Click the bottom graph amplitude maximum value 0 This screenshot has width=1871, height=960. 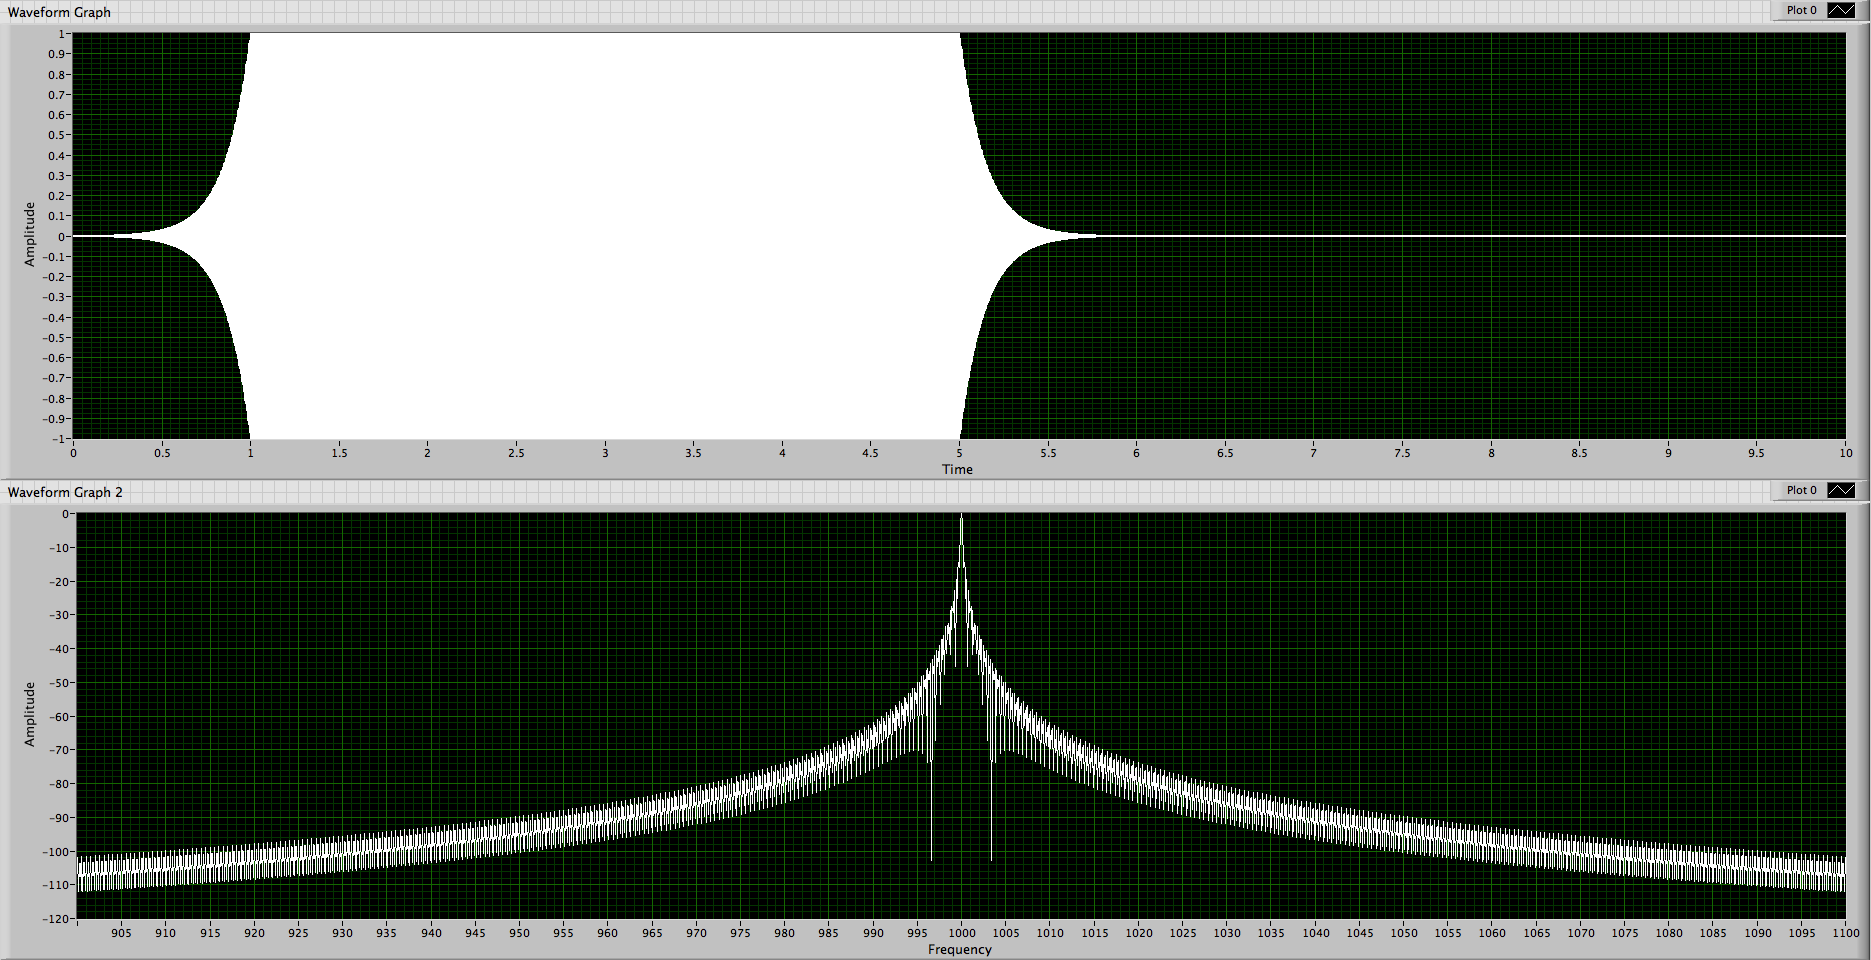coord(66,514)
